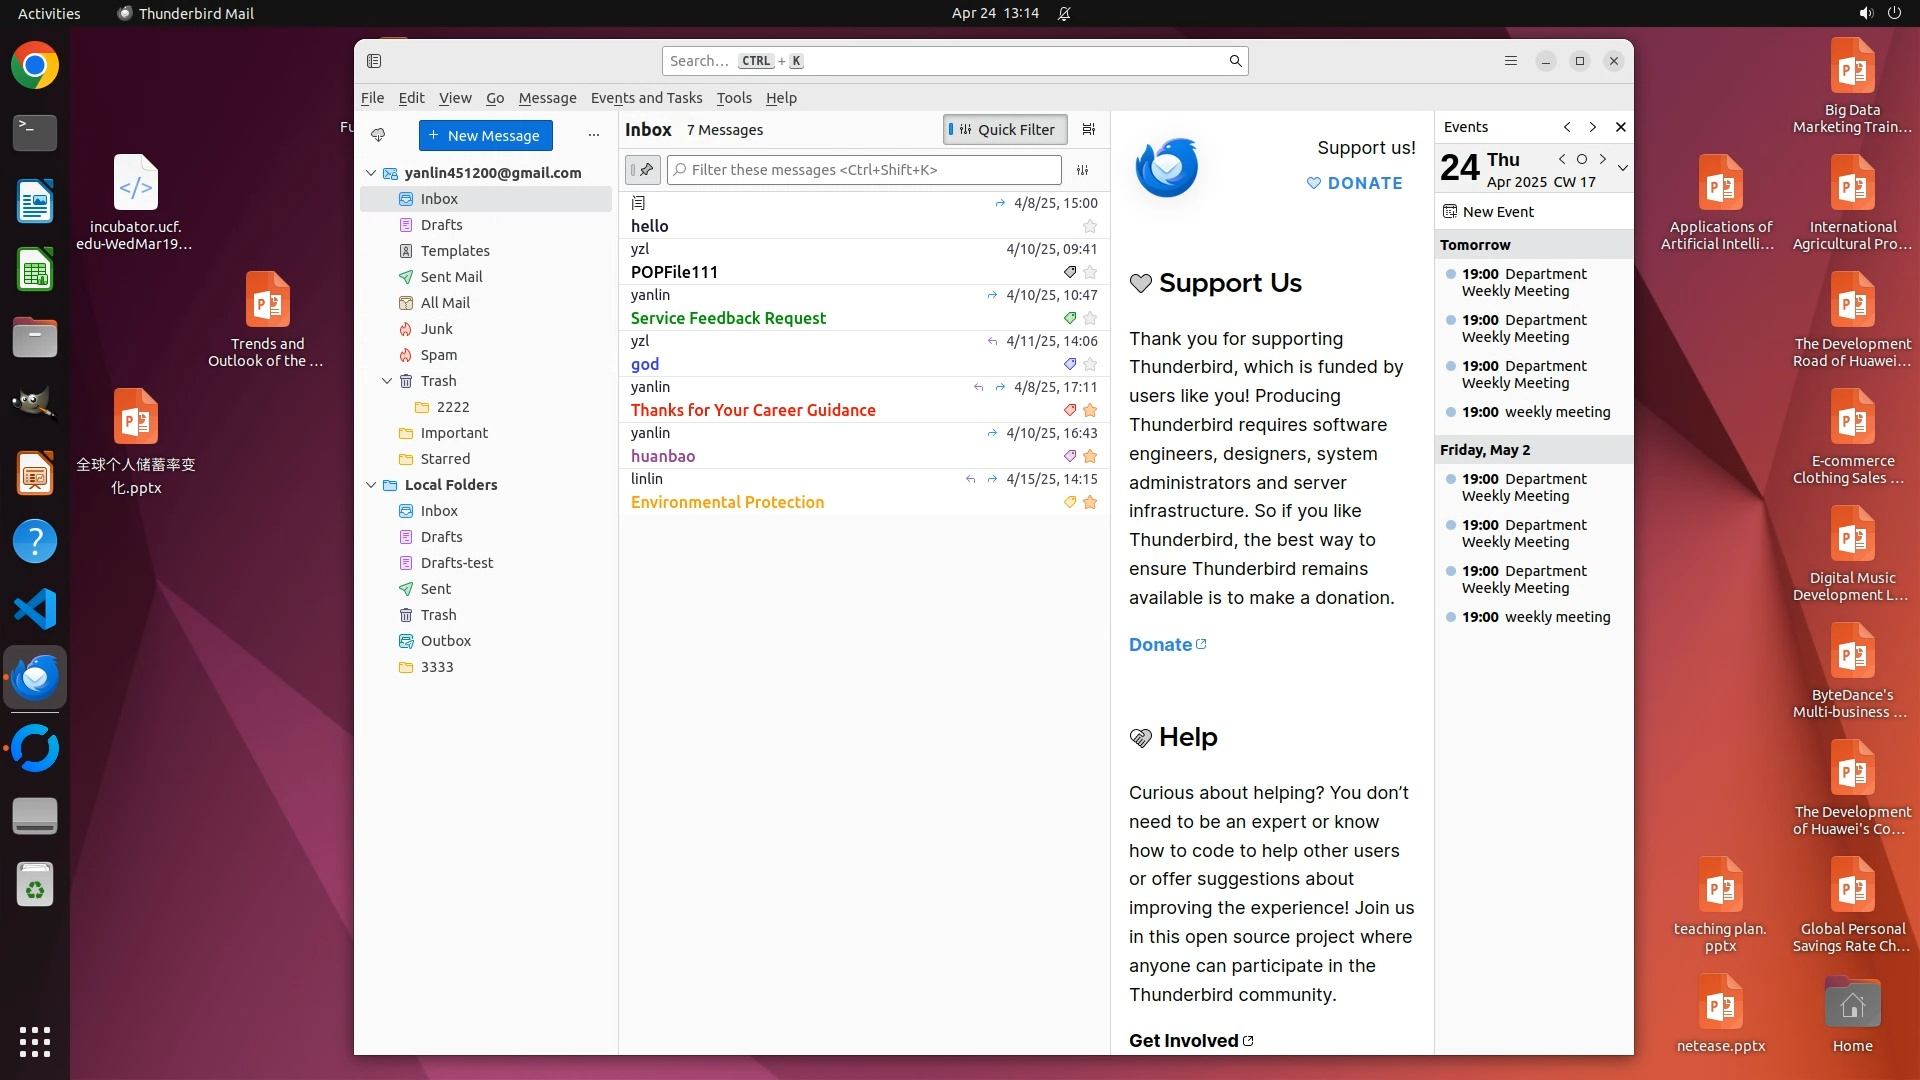Click the Donate link under Support Us

point(1160,645)
